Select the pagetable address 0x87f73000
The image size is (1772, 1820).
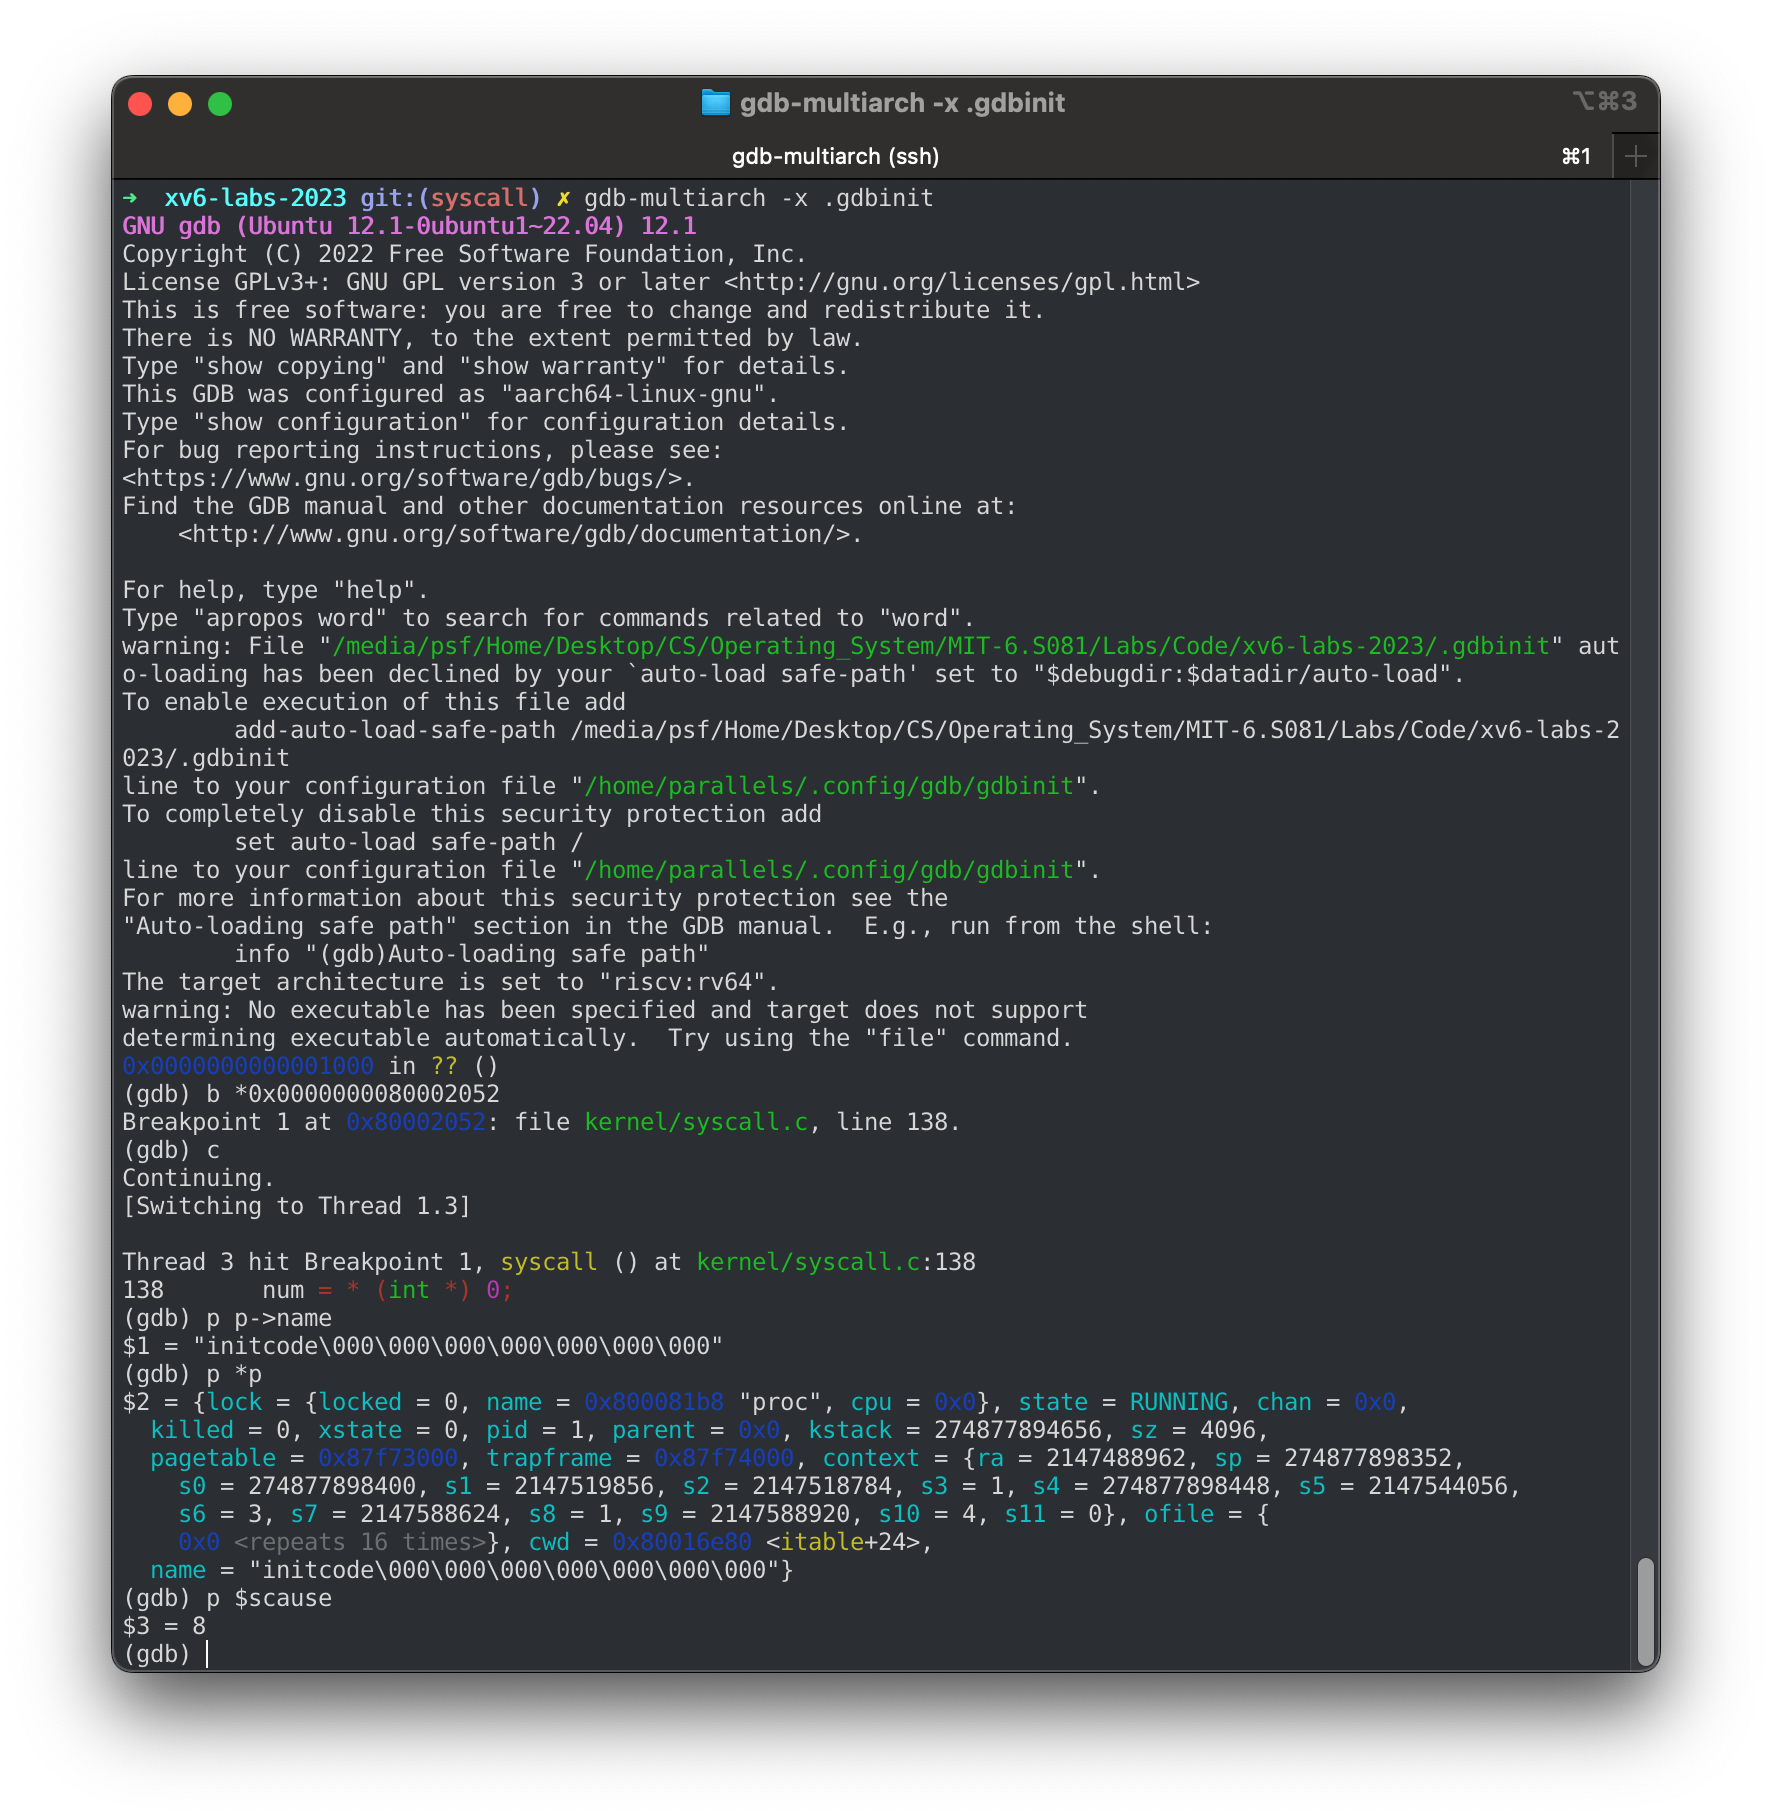point(385,1458)
